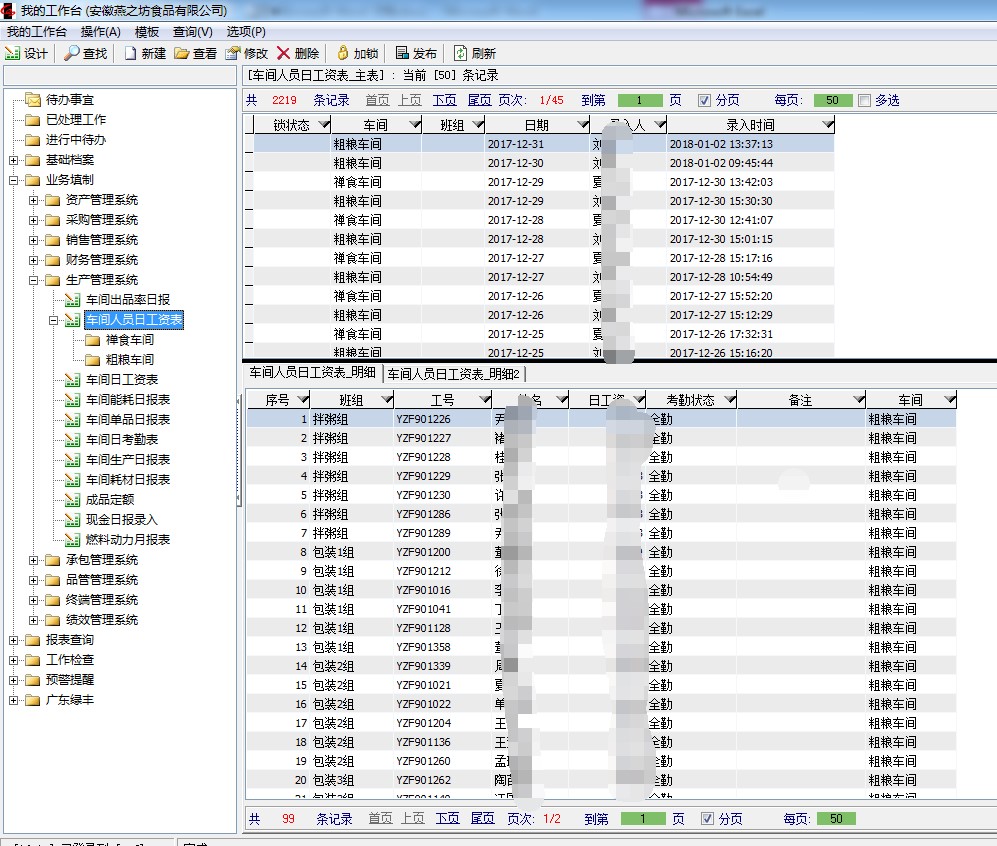This screenshot has height=846, width=997.
Task: Toggle the top 分页 pagination checkbox
Action: click(705, 100)
